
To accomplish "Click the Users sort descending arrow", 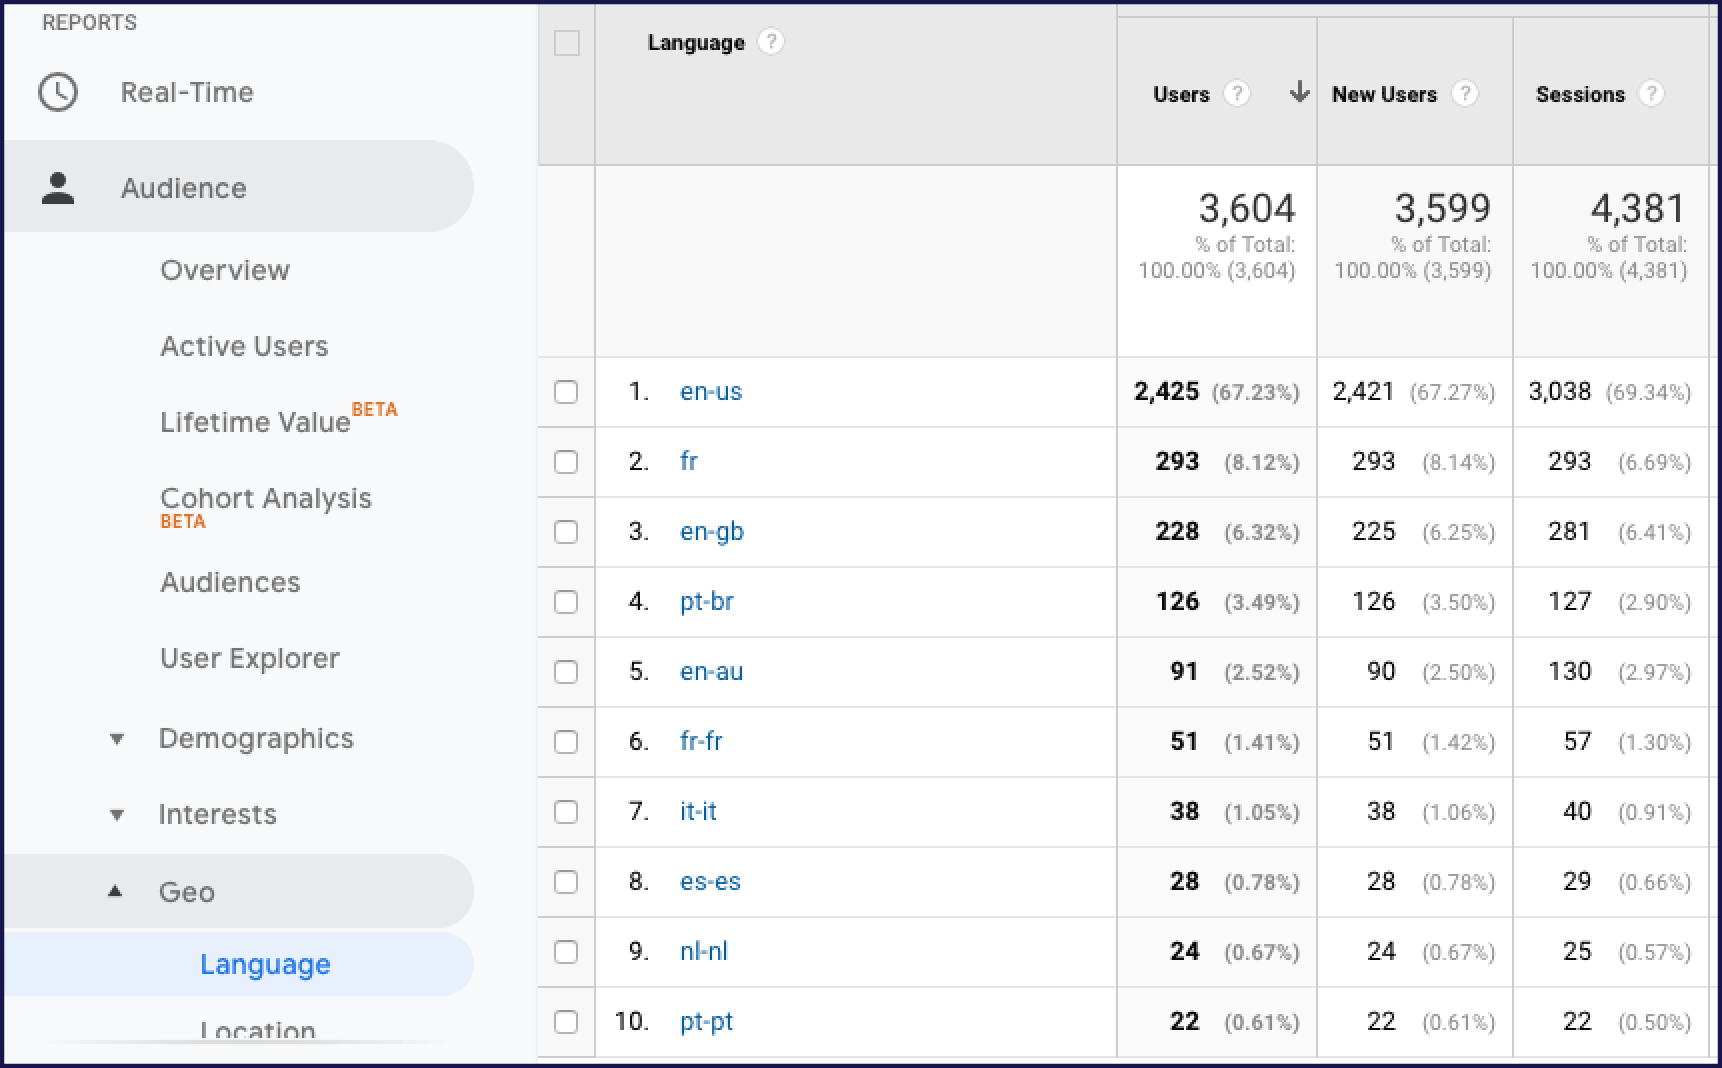I will click(x=1299, y=93).
